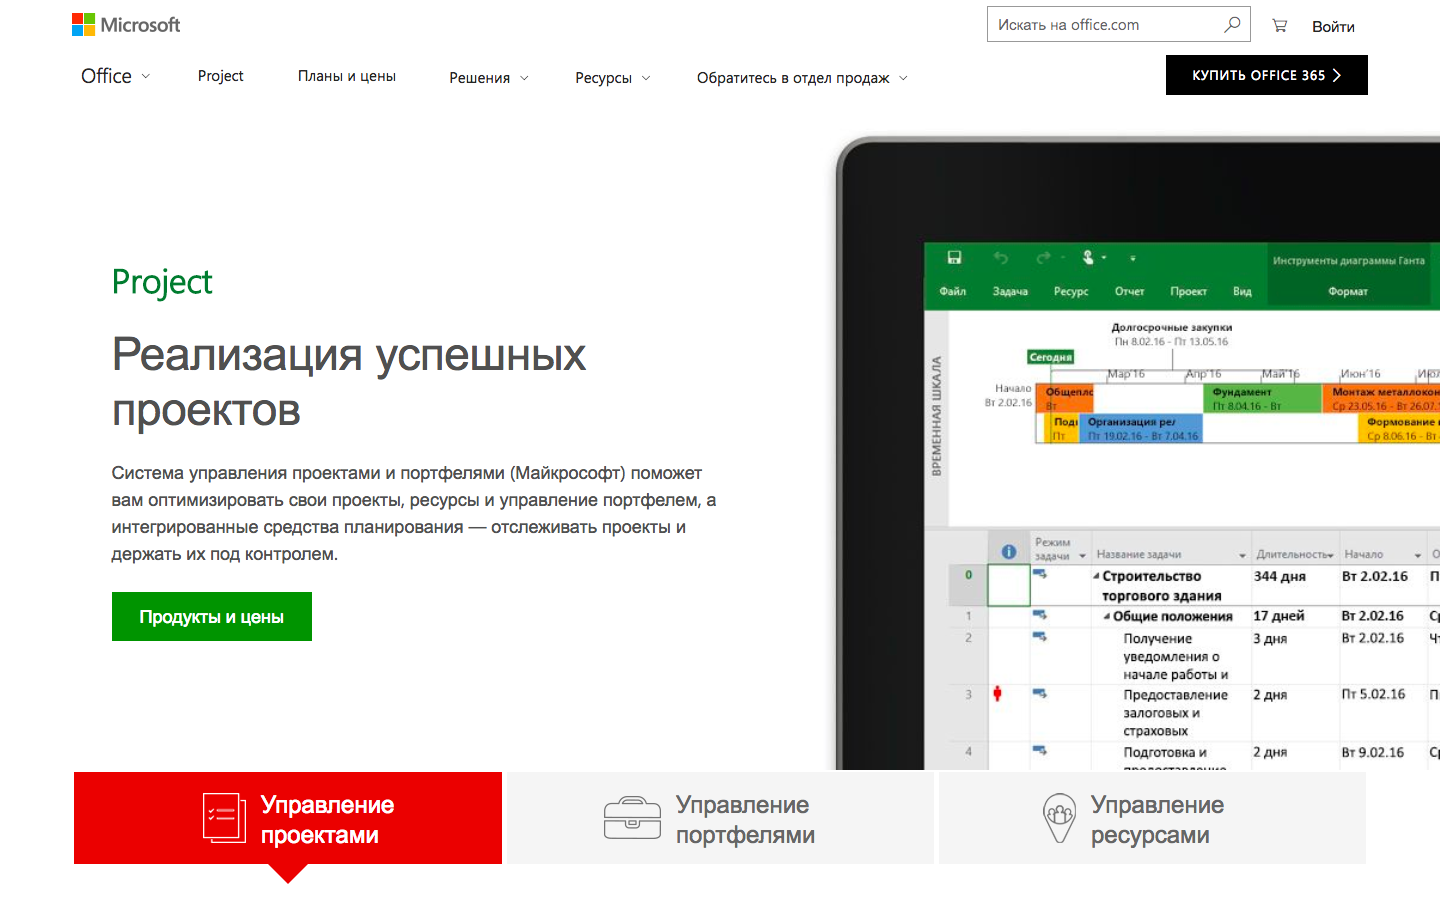Click the Войти sign-in link

(x=1333, y=26)
